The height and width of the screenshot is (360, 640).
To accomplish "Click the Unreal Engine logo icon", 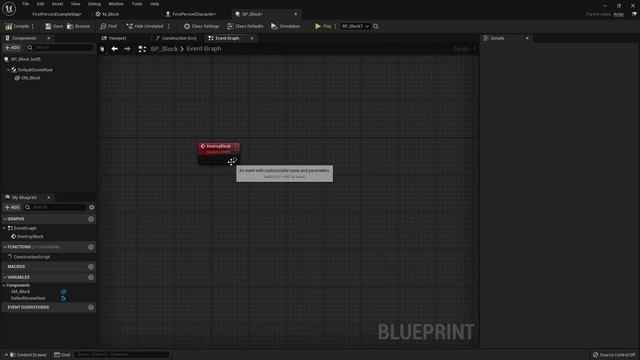I will pyautogui.click(x=9, y=8).
